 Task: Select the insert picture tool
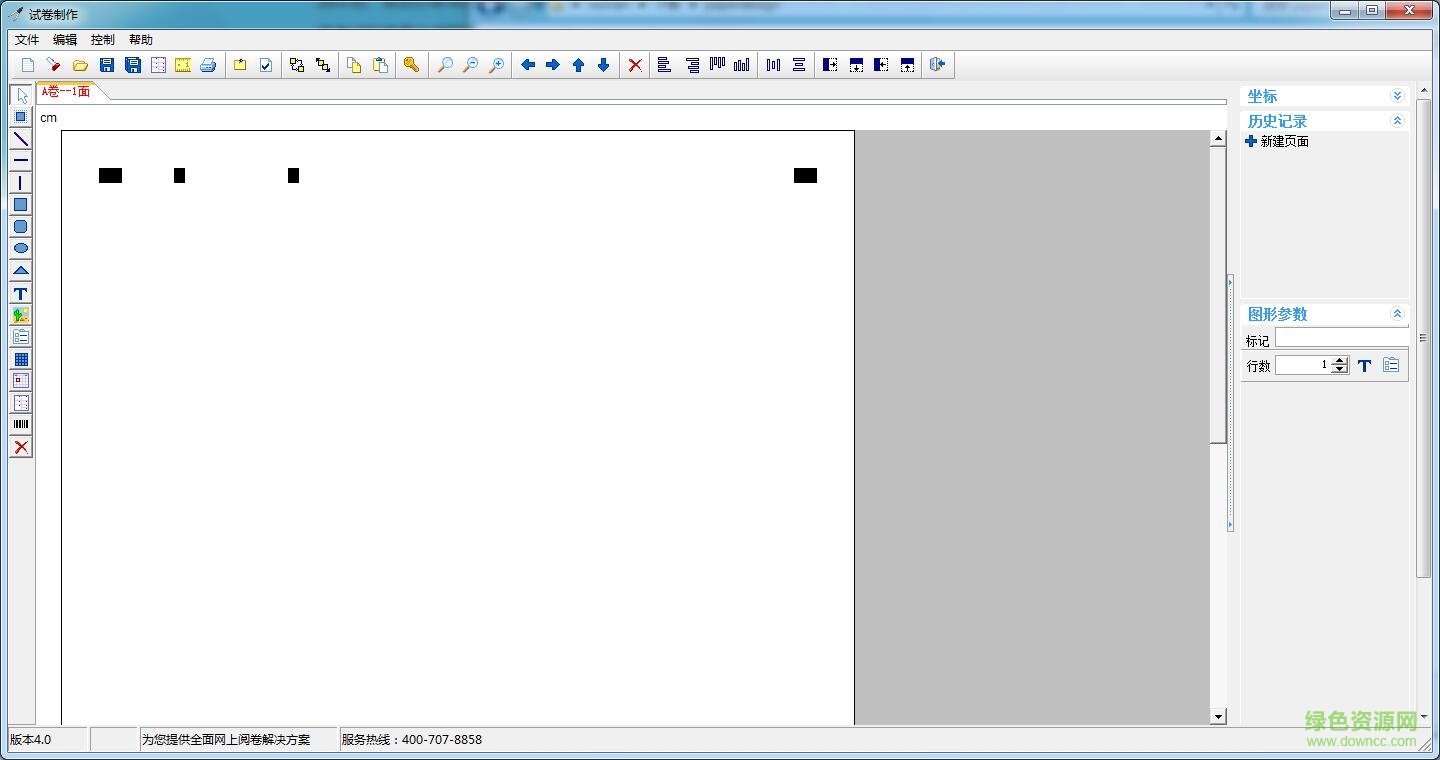click(21, 315)
